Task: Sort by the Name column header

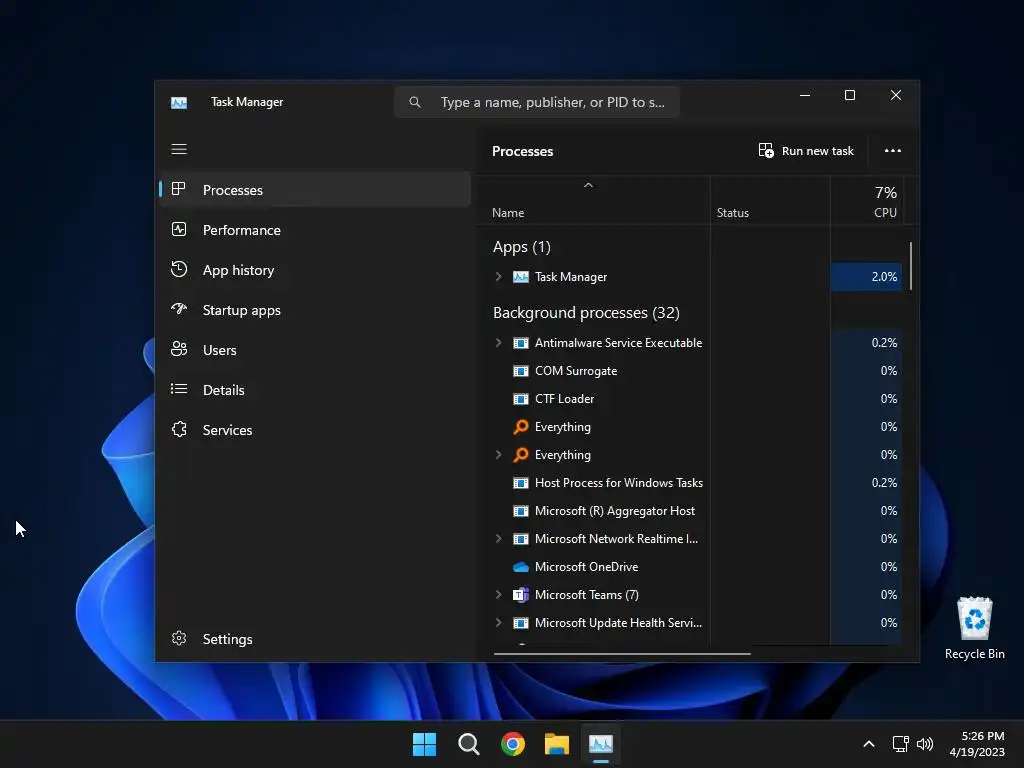Action: click(593, 201)
